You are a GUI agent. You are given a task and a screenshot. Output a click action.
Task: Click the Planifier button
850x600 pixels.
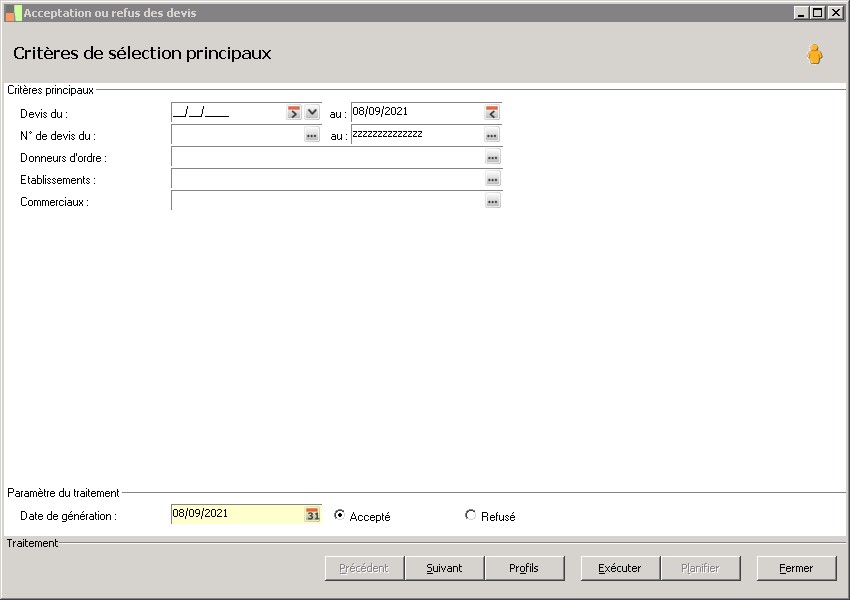[700, 568]
